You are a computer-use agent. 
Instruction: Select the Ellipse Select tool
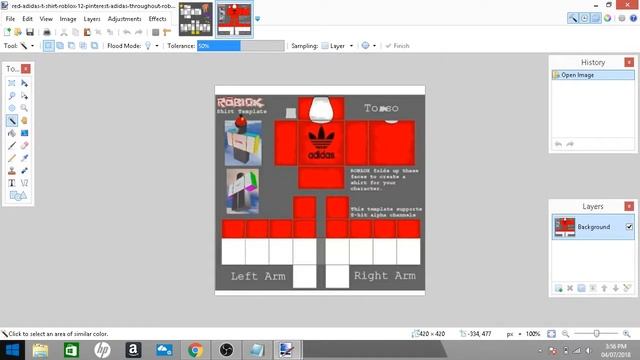tap(12, 108)
